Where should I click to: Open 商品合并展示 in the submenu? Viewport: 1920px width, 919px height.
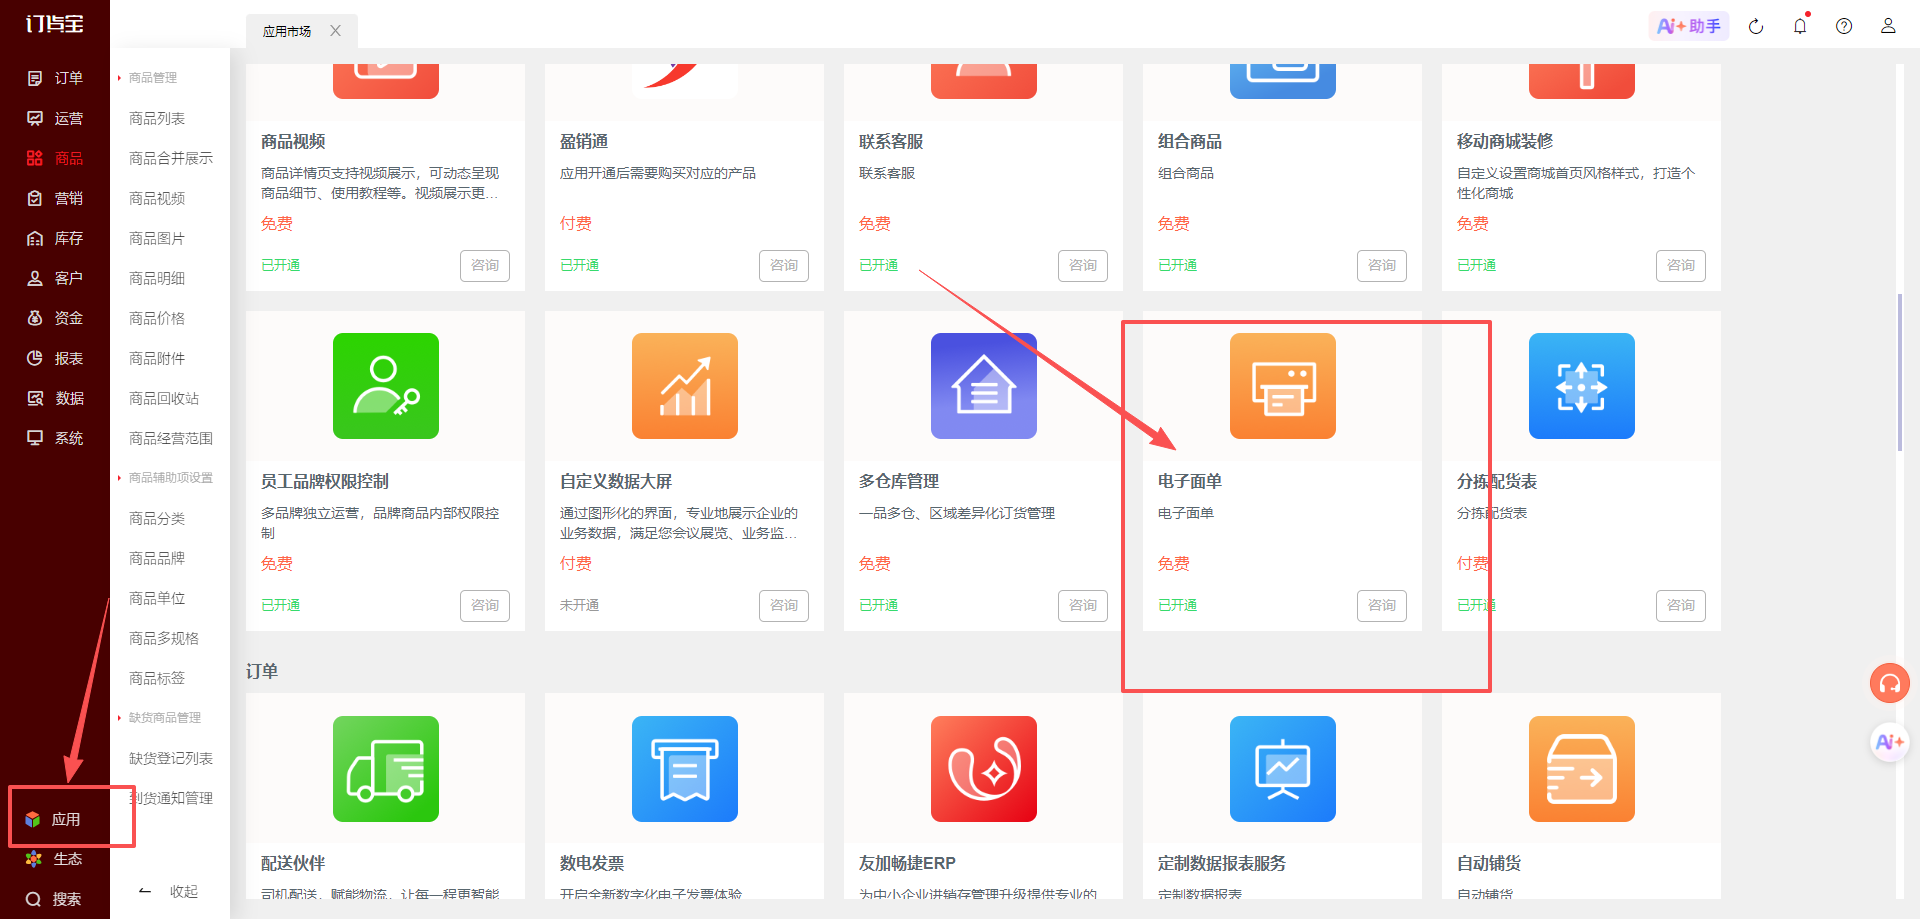point(171,158)
